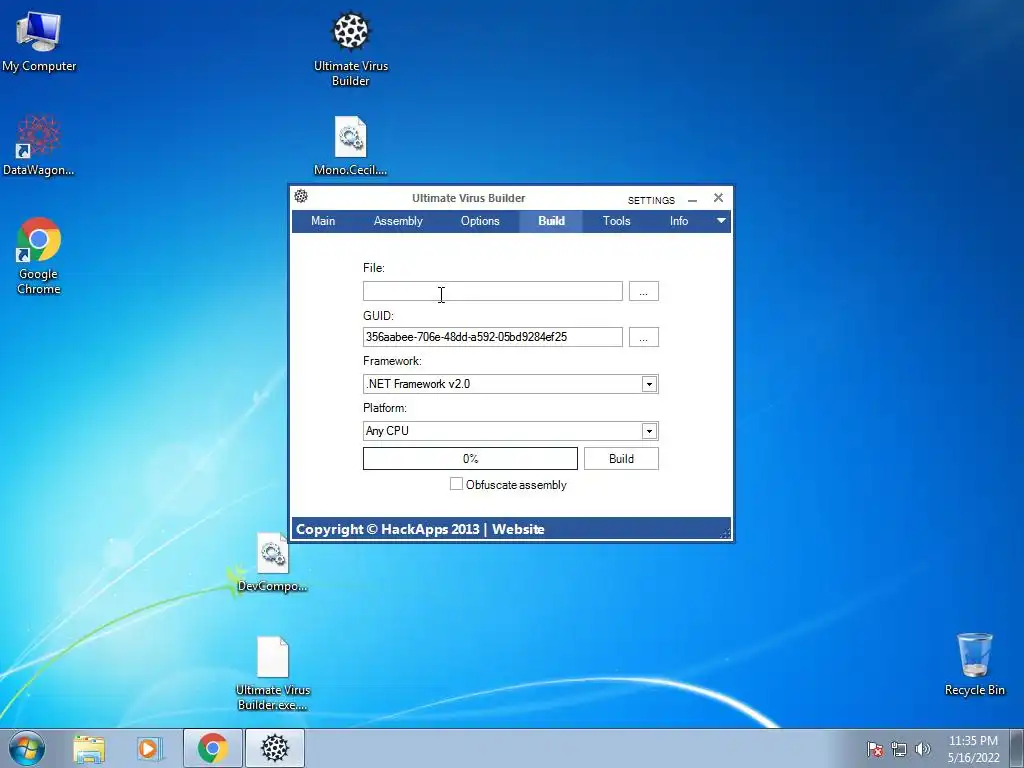Visit the Website link in footer
The height and width of the screenshot is (768, 1024).
[518, 529]
